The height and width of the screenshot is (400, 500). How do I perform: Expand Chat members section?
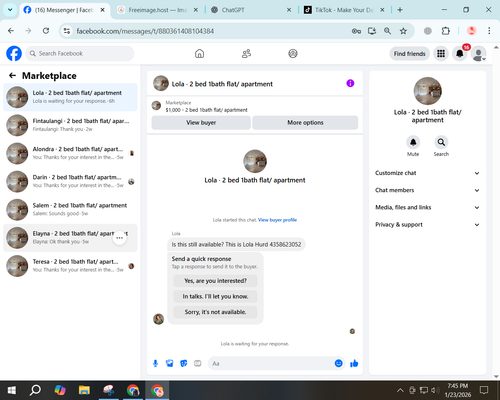click(427, 190)
